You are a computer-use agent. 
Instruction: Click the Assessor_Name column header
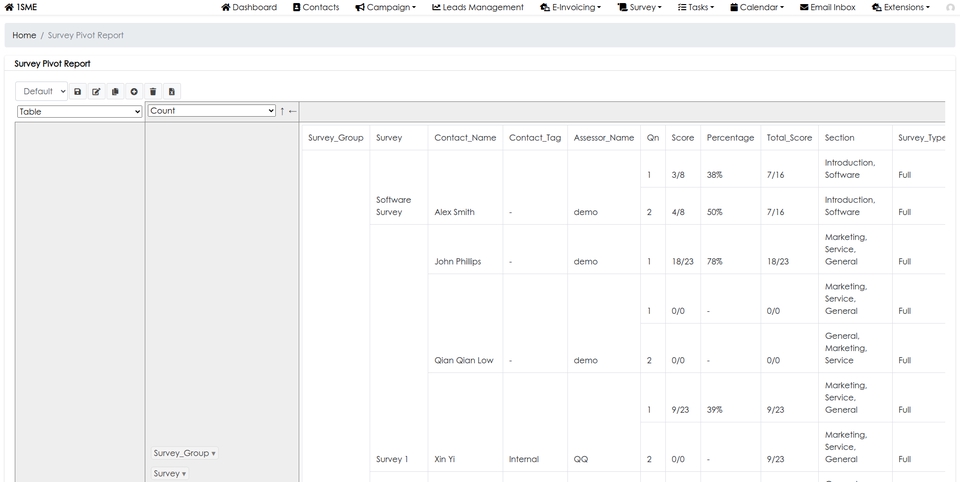pyautogui.click(x=604, y=138)
